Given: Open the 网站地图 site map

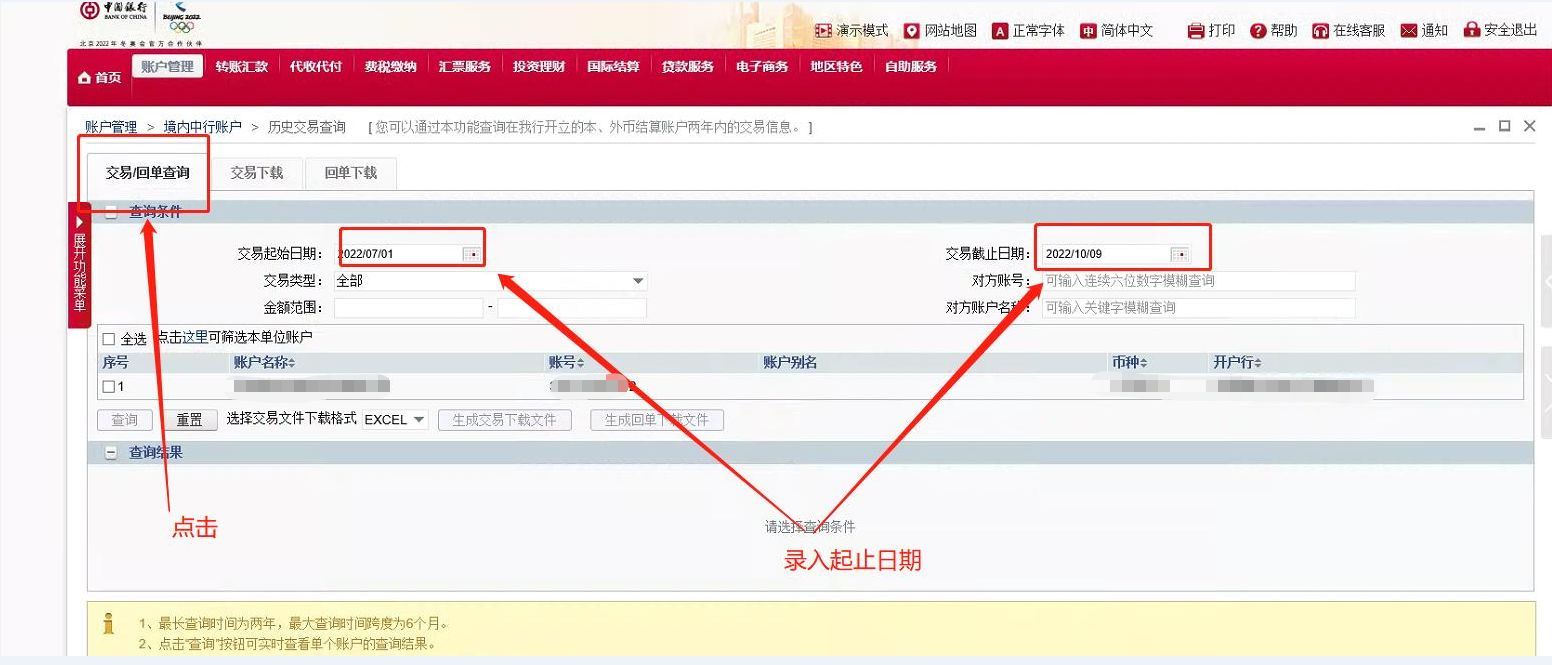Looking at the screenshot, I should (x=941, y=30).
